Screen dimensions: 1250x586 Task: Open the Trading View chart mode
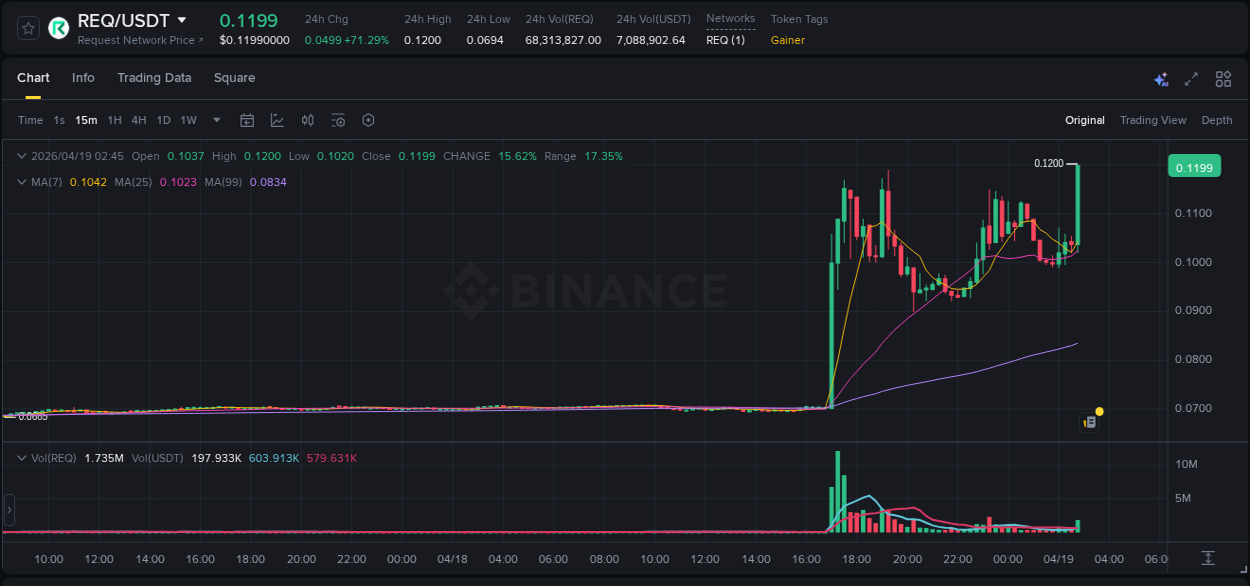pos(1153,120)
